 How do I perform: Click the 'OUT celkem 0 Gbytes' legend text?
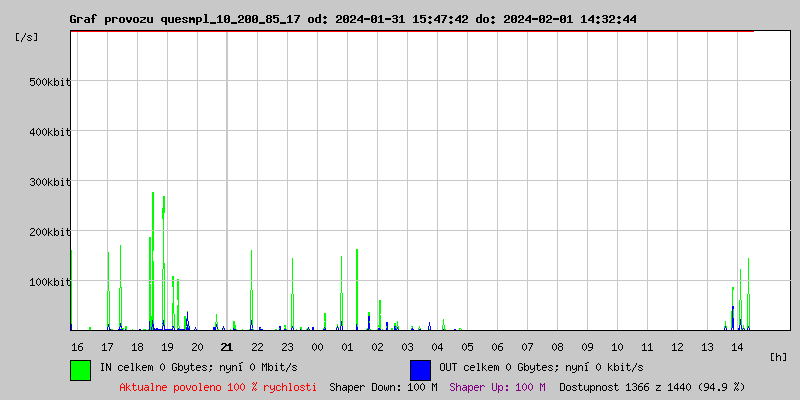coord(541,367)
